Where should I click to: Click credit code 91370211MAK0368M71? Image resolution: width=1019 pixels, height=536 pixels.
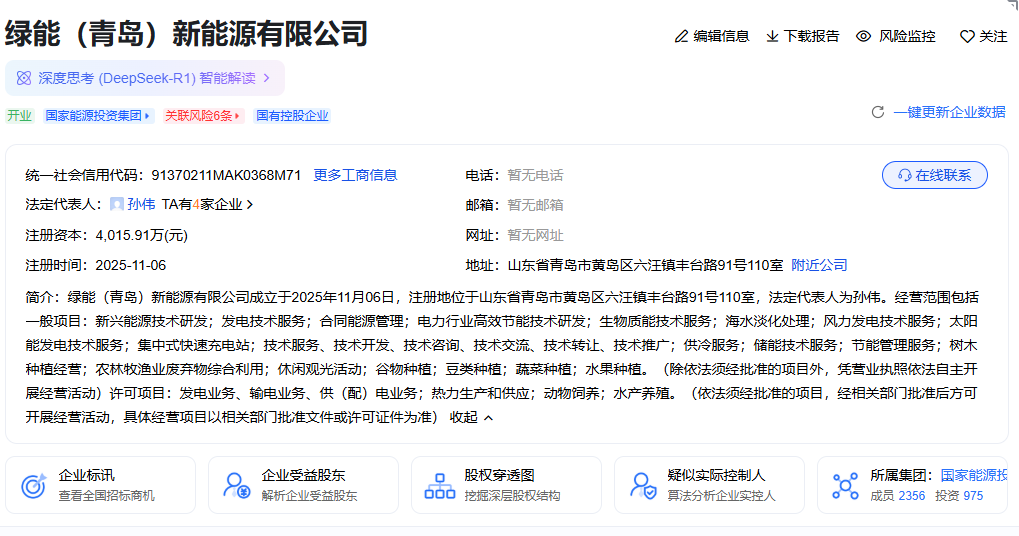[x=226, y=175]
